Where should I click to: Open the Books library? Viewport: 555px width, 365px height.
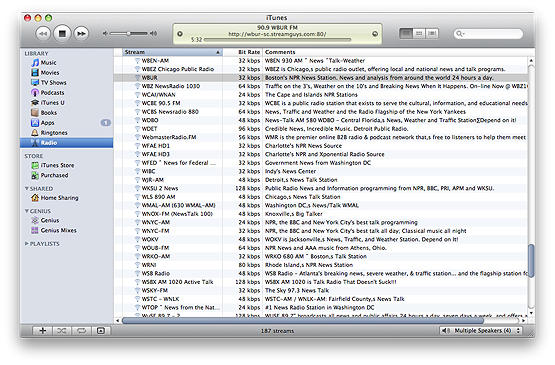[x=49, y=113]
